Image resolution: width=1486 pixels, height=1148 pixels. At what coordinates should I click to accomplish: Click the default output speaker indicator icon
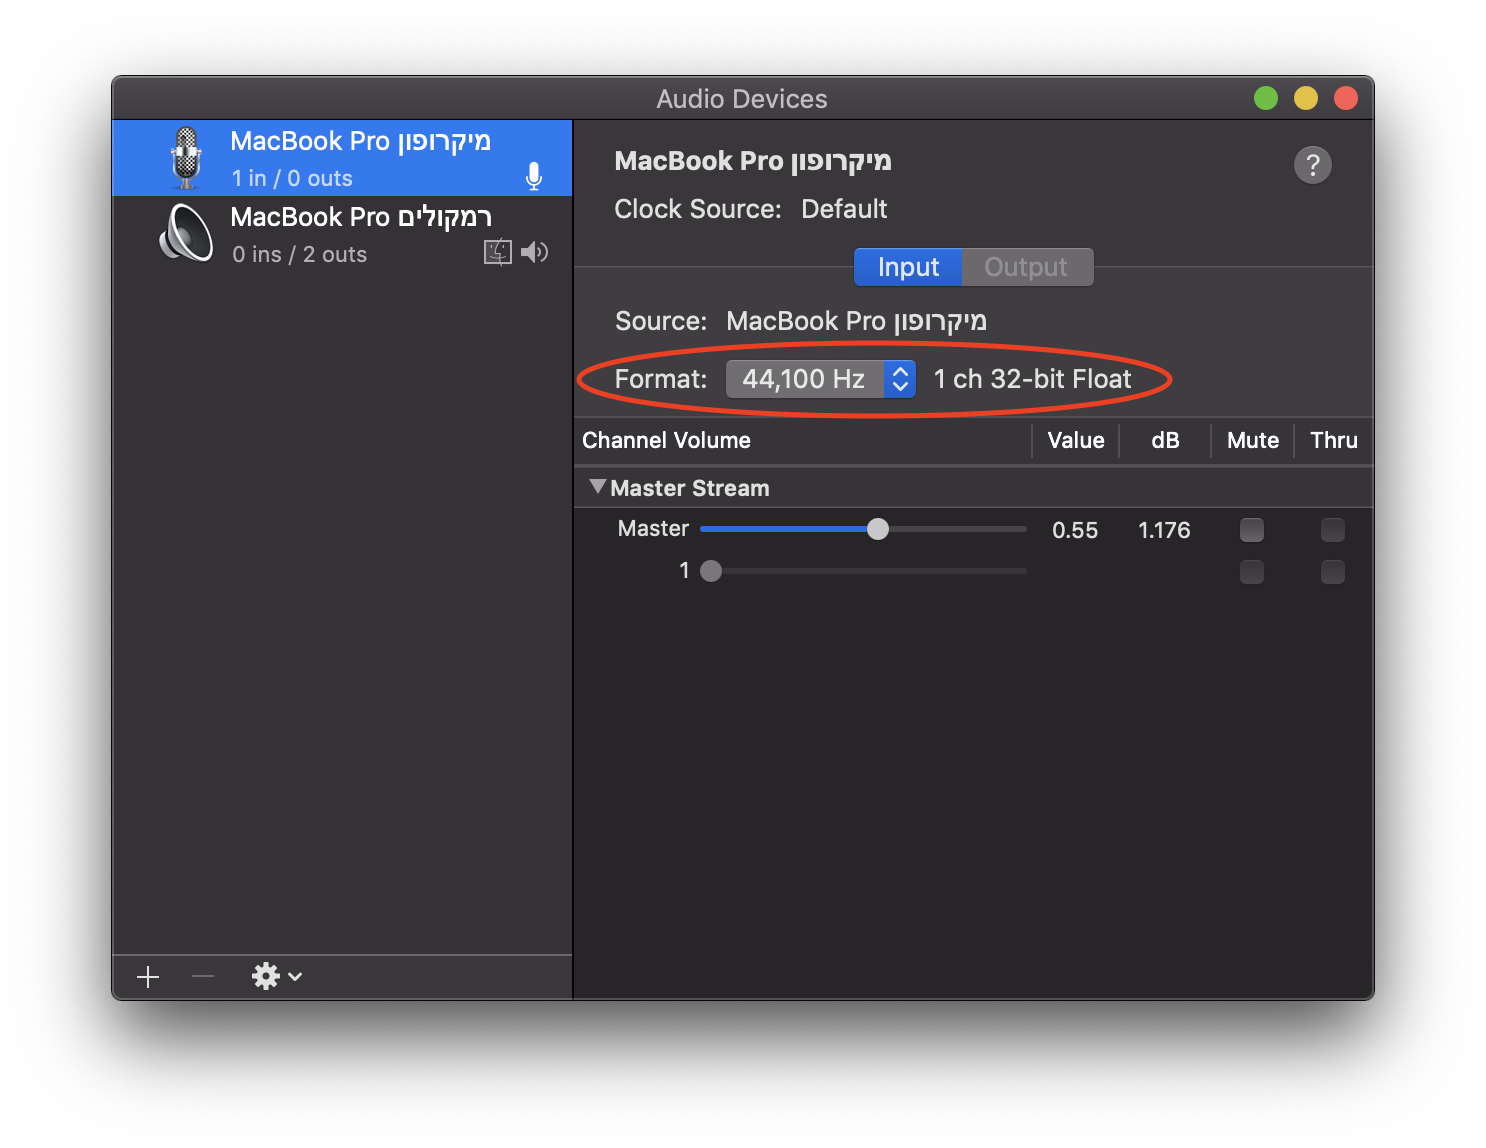point(534,252)
